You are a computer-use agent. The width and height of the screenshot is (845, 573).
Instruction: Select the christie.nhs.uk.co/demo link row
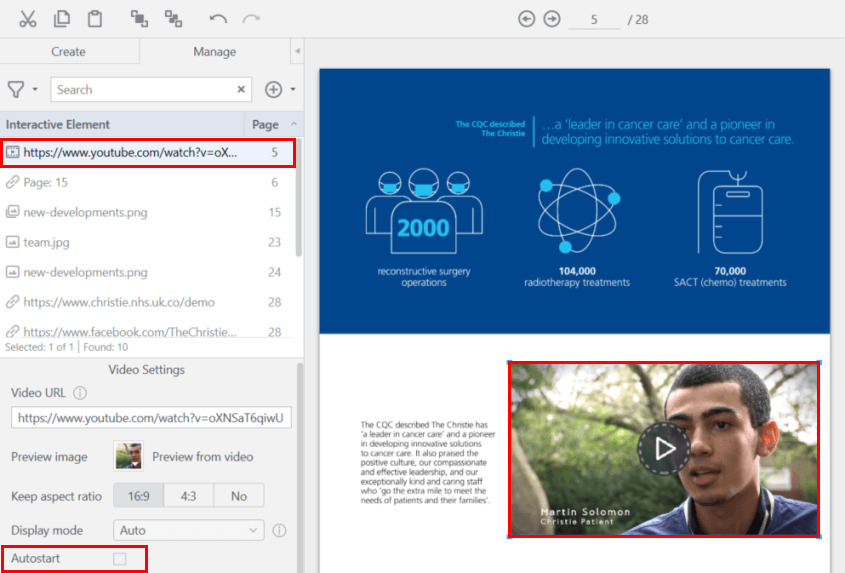[148, 302]
